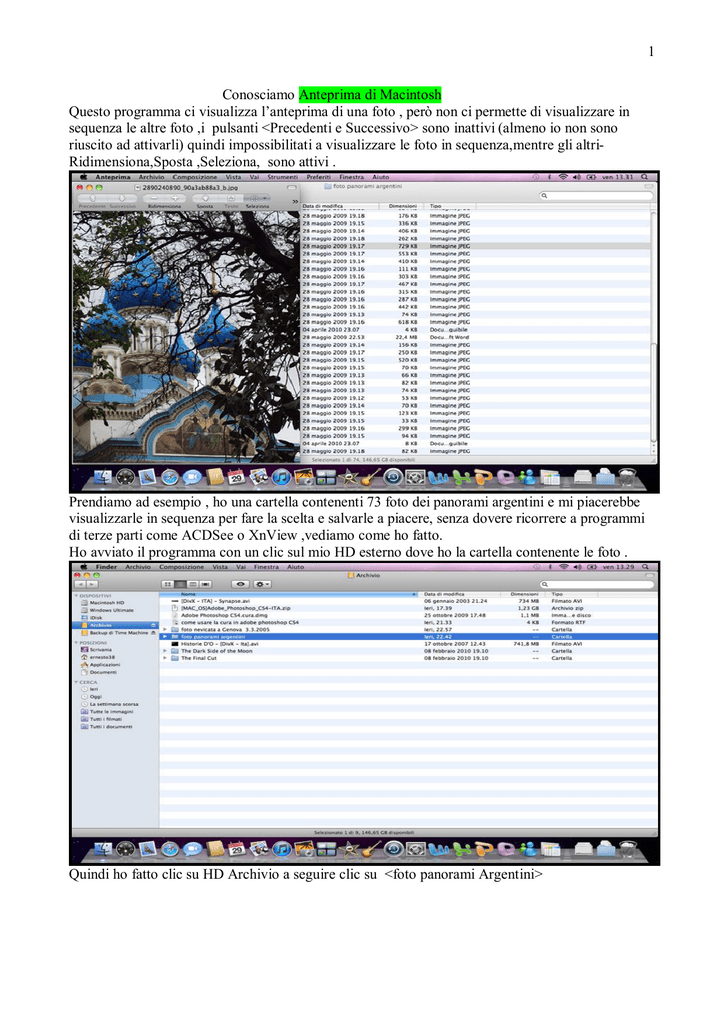The image size is (724, 1024).
Task: Click the Nome column header in Archivio window
Action: [190, 594]
